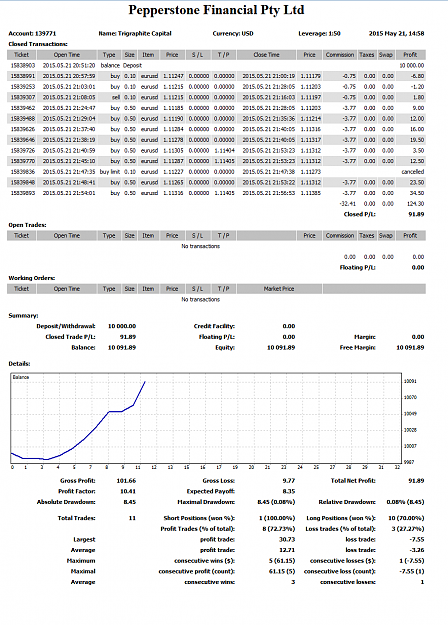Select ticket number 15838991
The width and height of the screenshot is (448, 625).
point(23,76)
